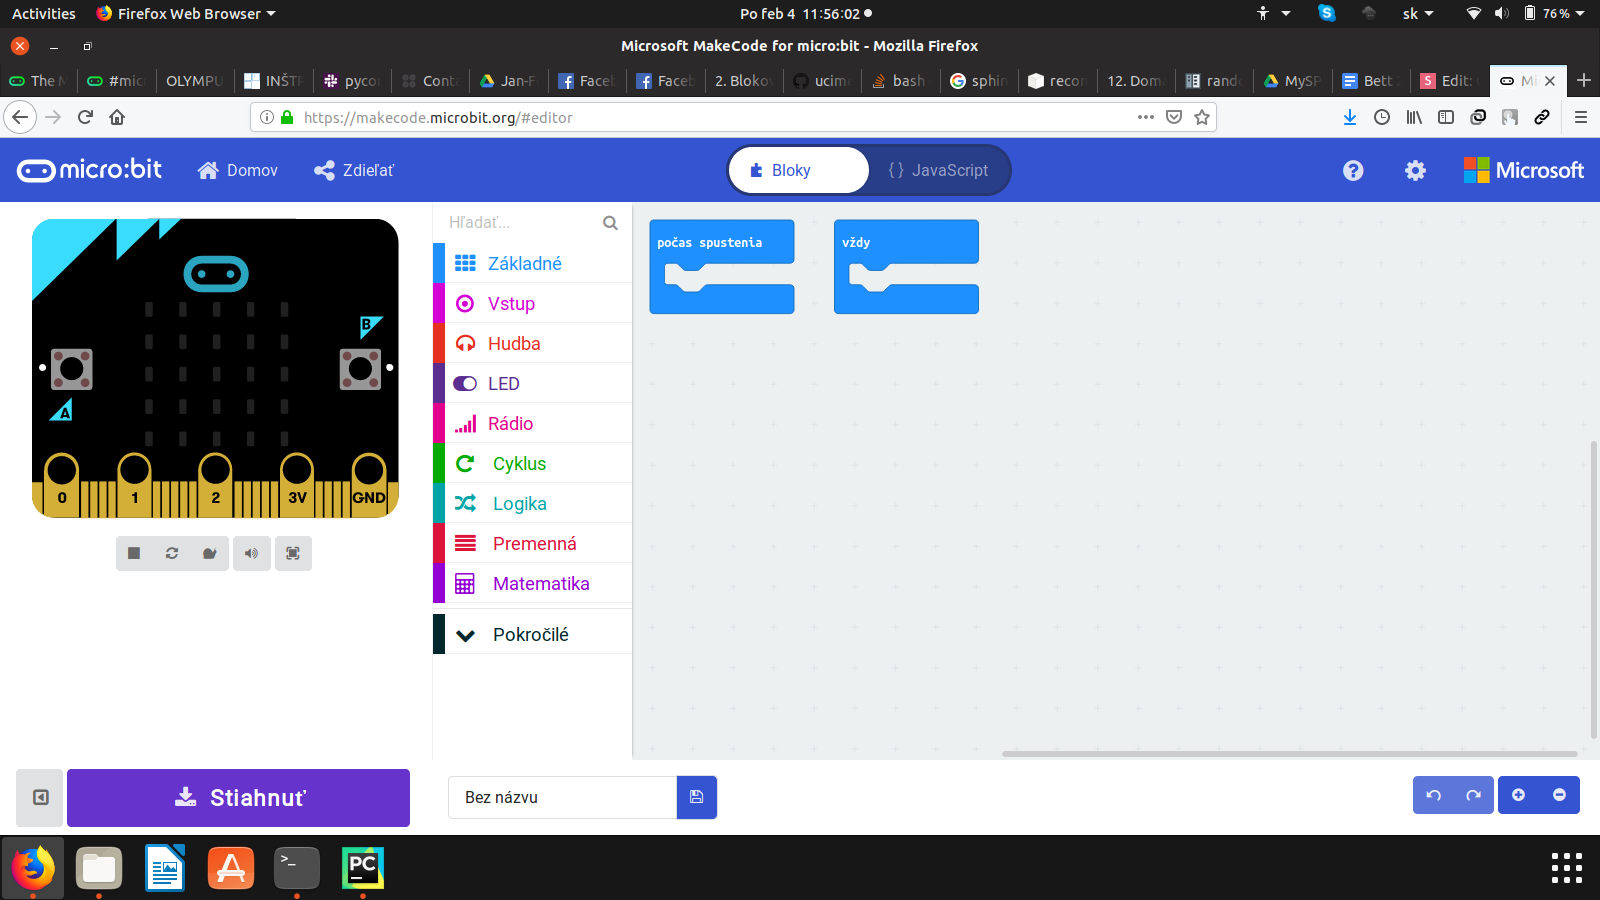This screenshot has width=1600, height=900.
Task: Redo the block change
Action: [x=1474, y=795]
